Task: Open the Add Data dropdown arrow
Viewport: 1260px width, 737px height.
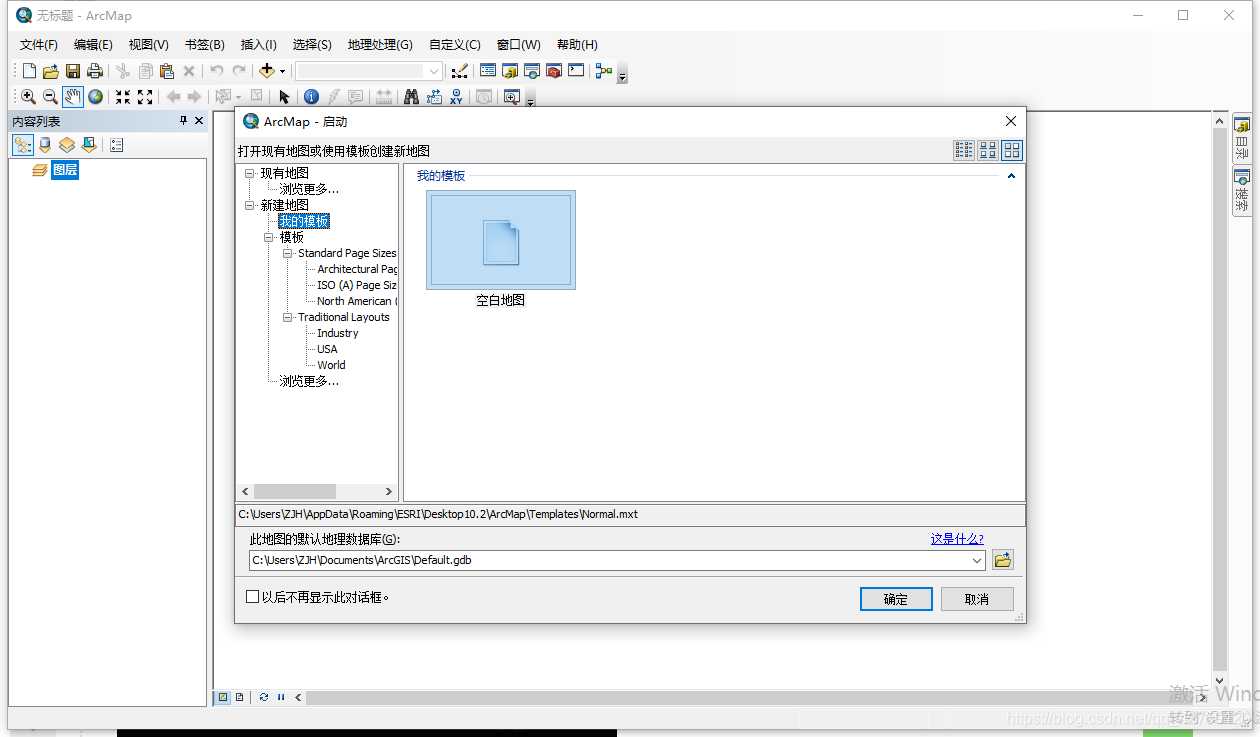Action: coord(282,72)
